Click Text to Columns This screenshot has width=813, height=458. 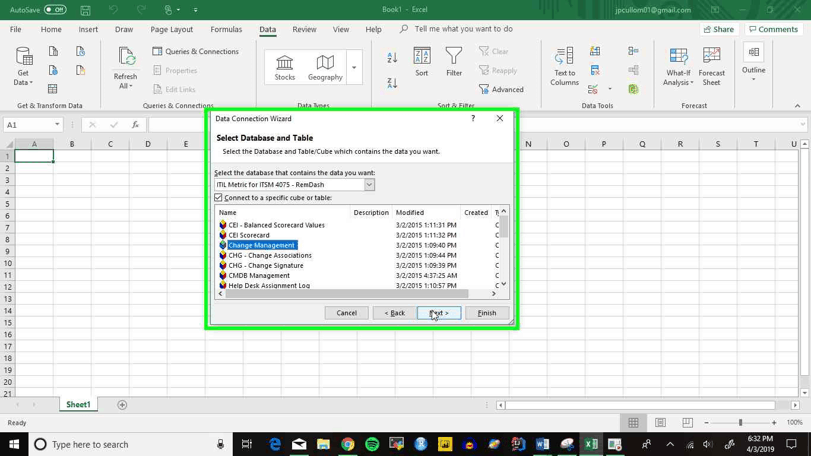point(564,66)
